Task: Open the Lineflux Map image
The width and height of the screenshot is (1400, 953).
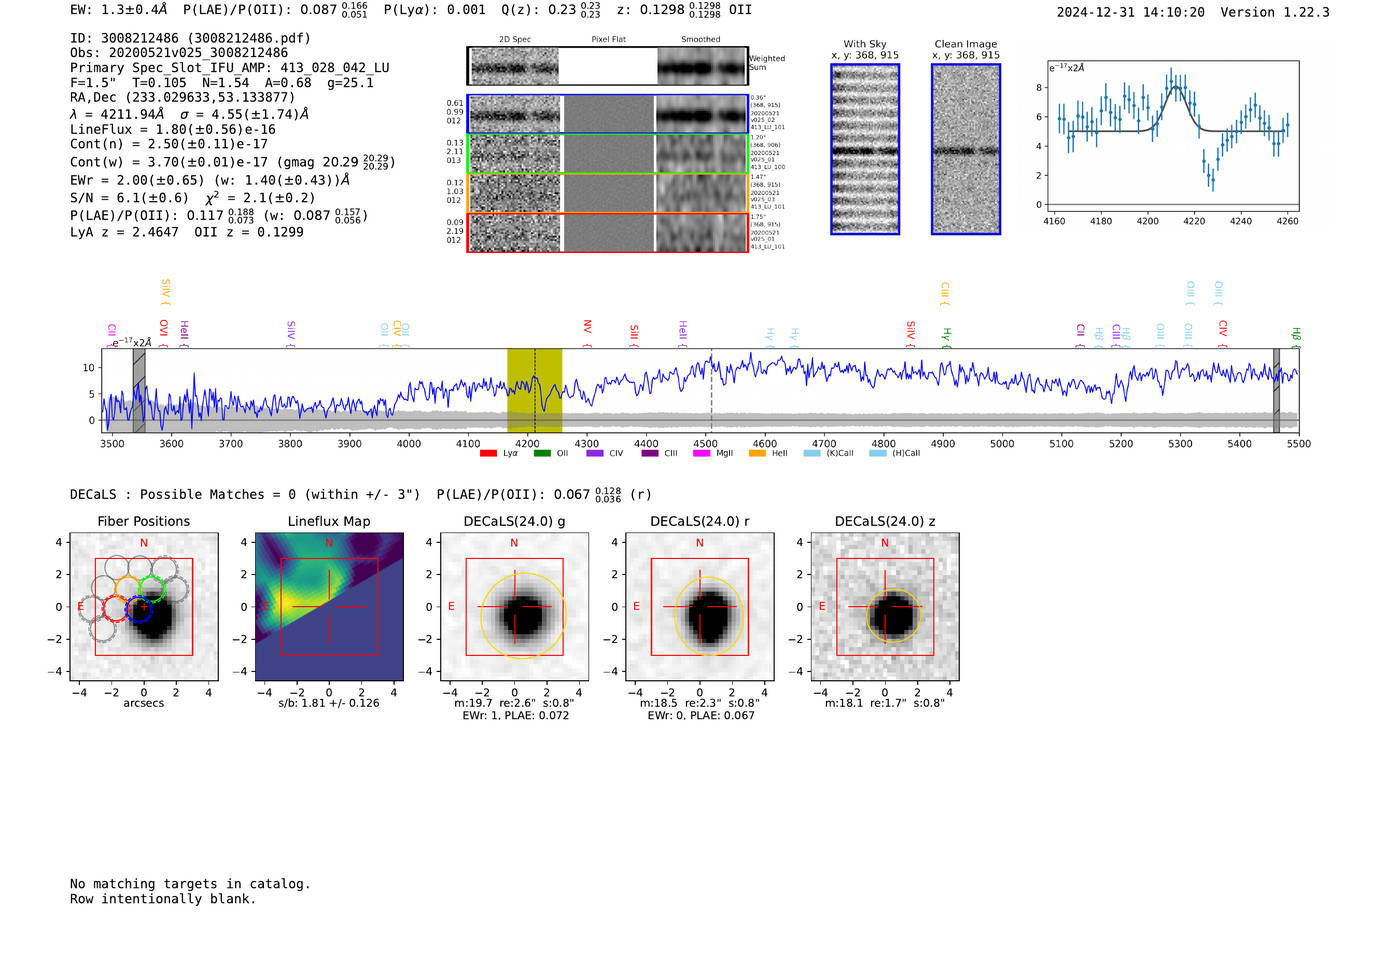Action: pos(329,607)
